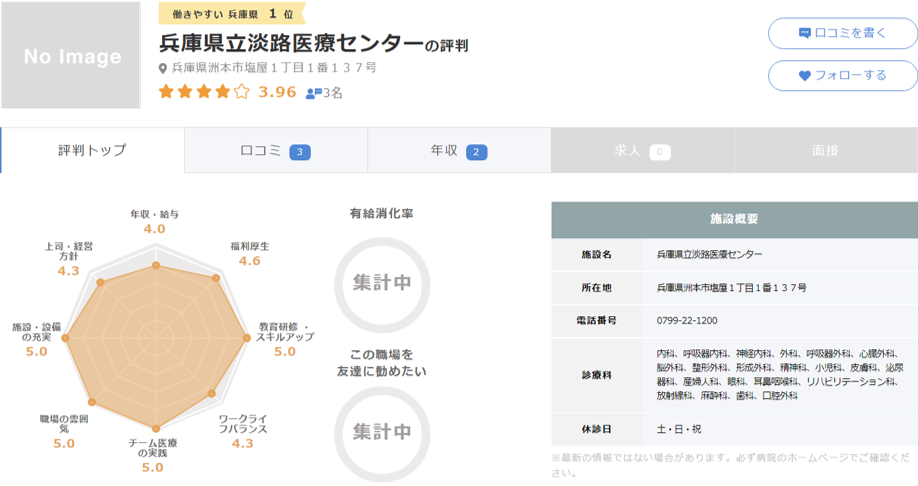The width and height of the screenshot is (918, 486).
Task: Click the 休診日 row label
Action: (x=597, y=429)
